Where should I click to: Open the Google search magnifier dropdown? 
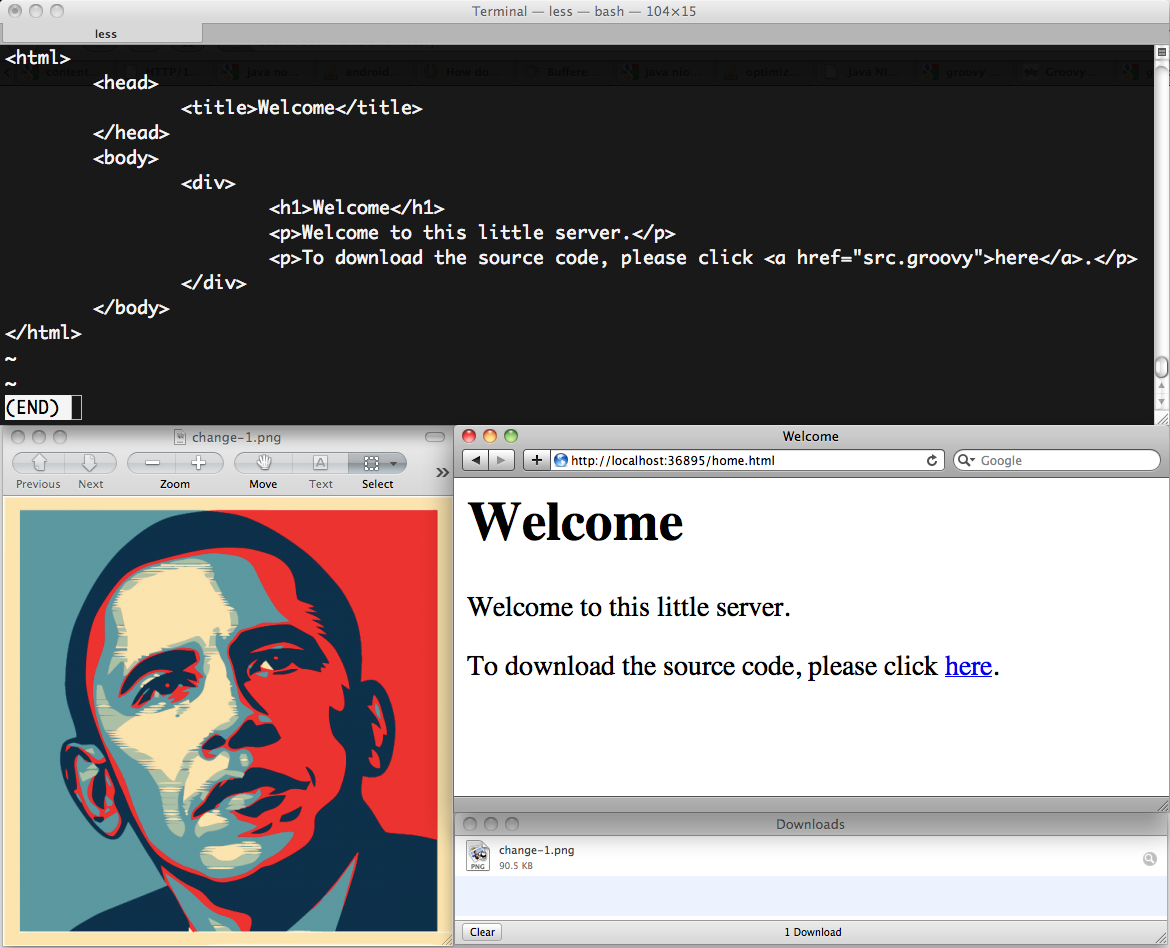point(966,461)
